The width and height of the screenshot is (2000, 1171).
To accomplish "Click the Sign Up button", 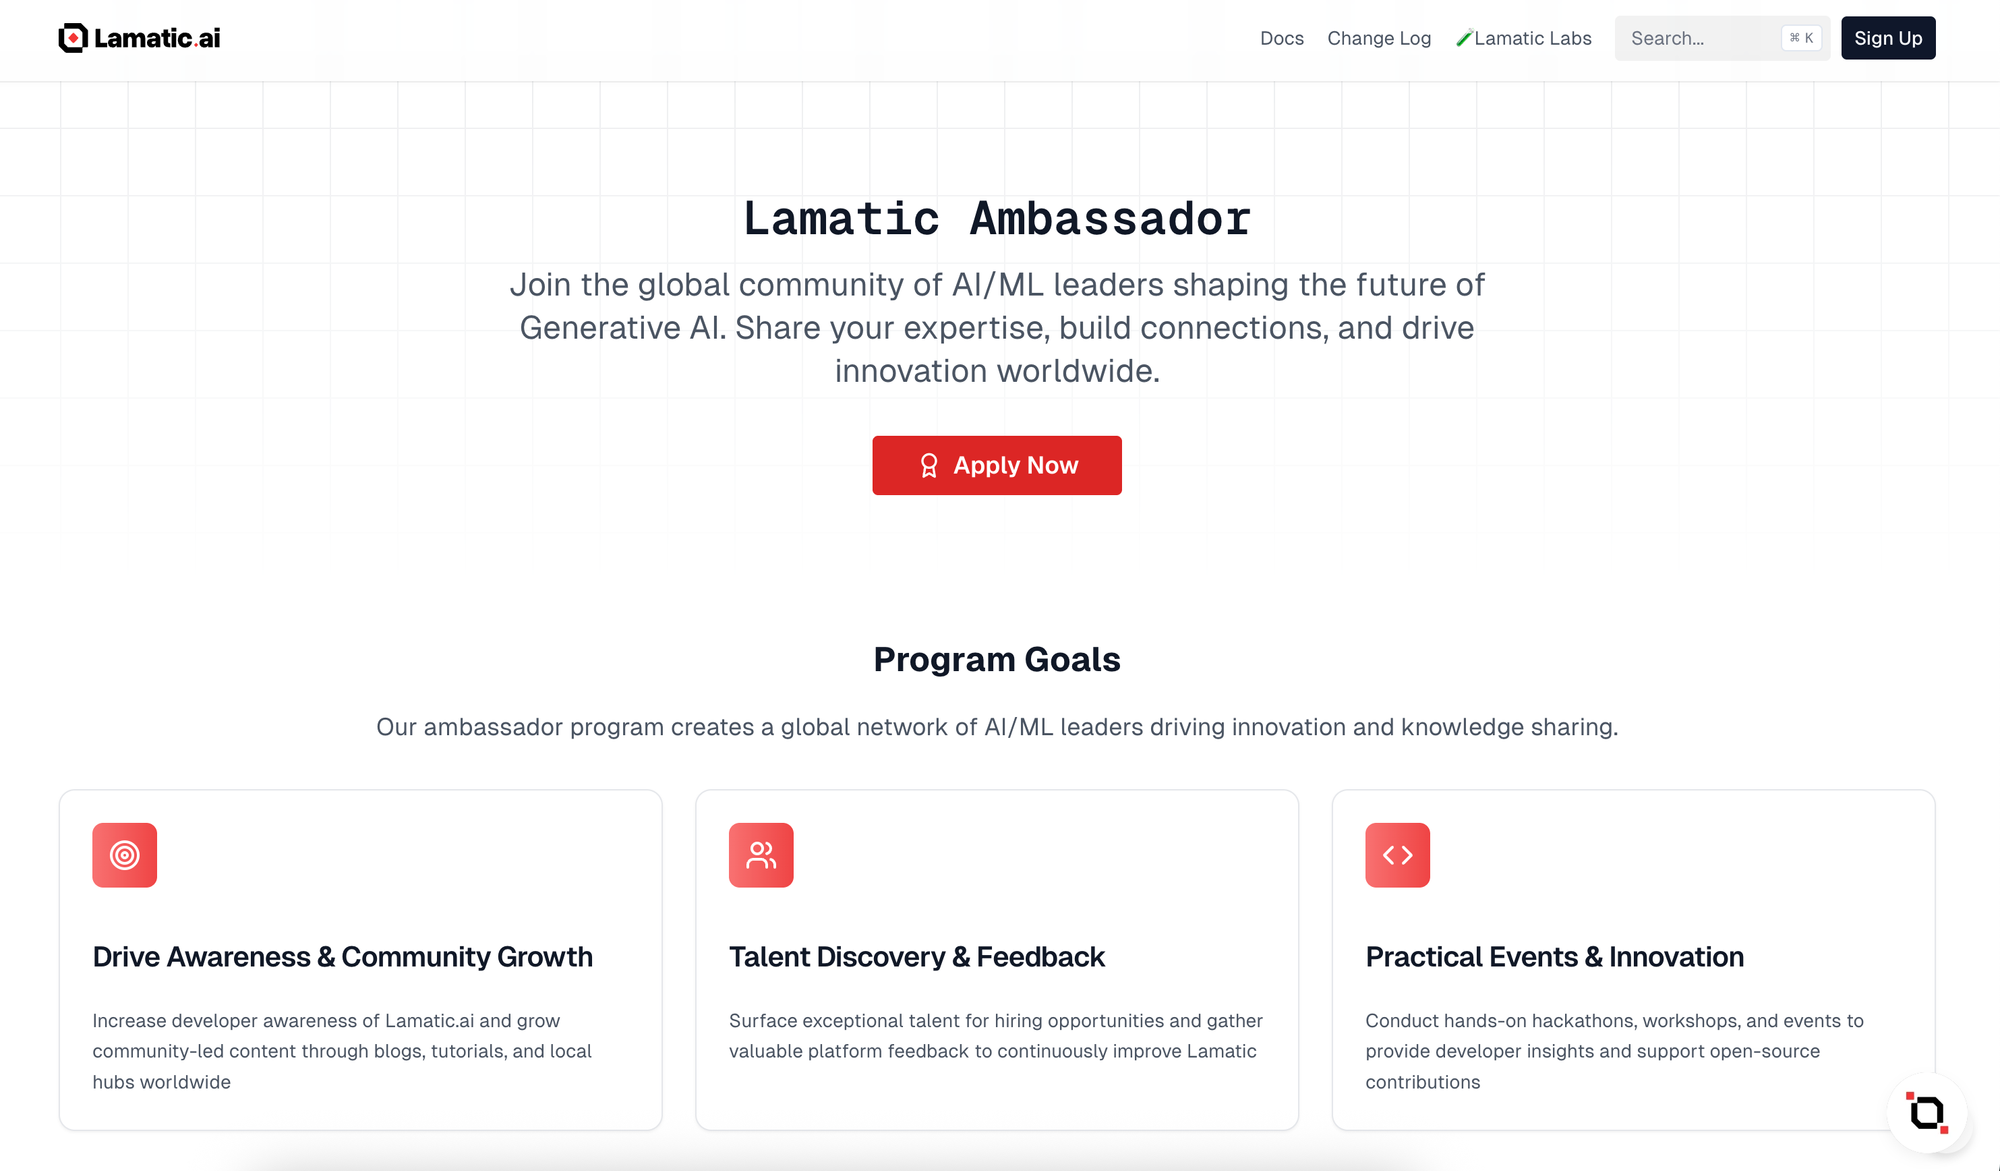I will 1888,38.
